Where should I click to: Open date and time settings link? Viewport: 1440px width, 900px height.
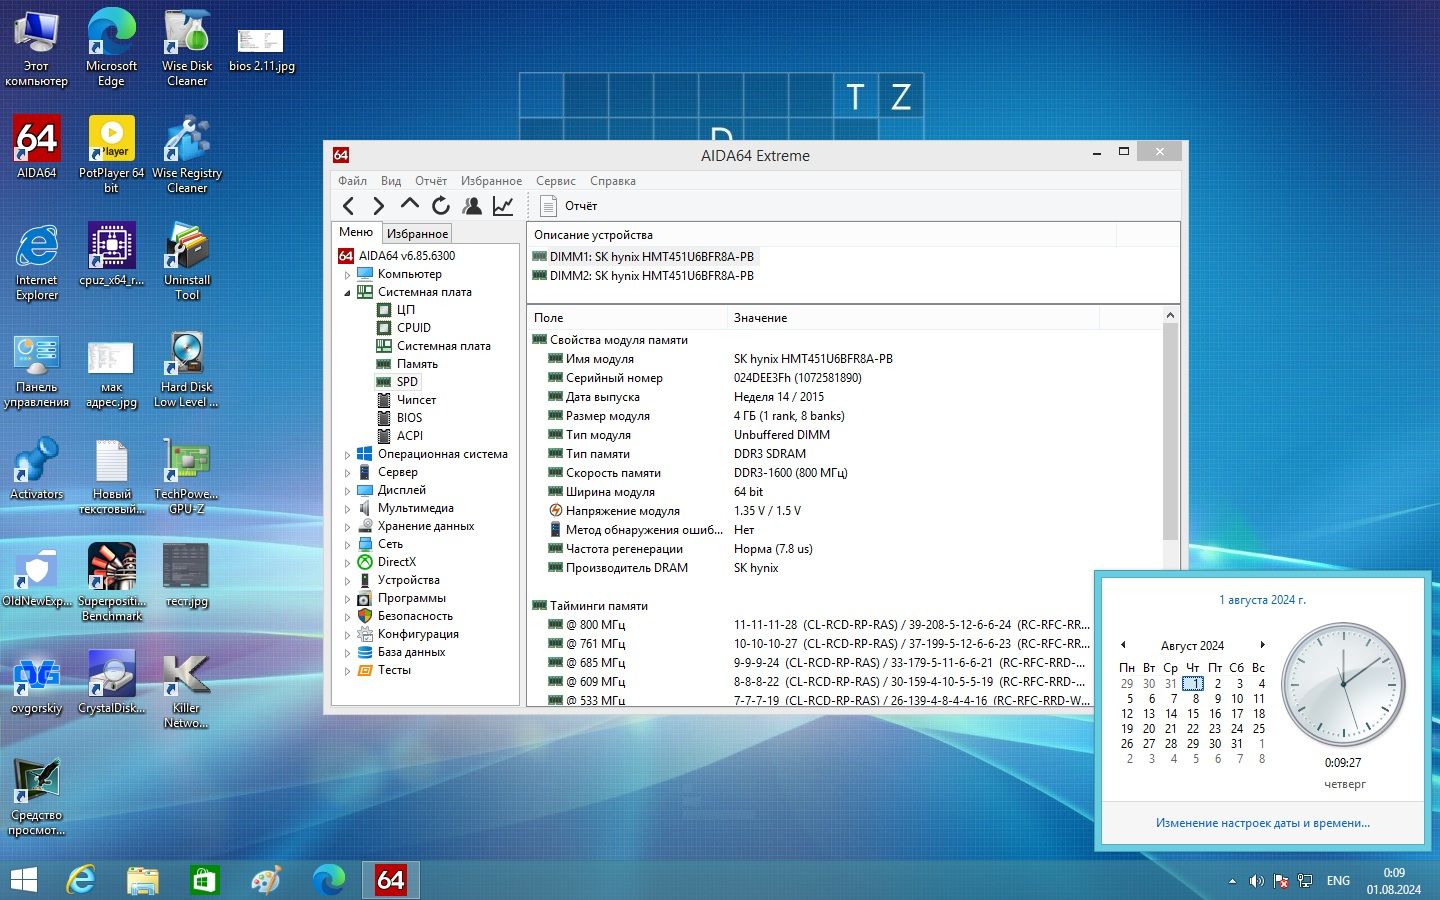coord(1262,823)
